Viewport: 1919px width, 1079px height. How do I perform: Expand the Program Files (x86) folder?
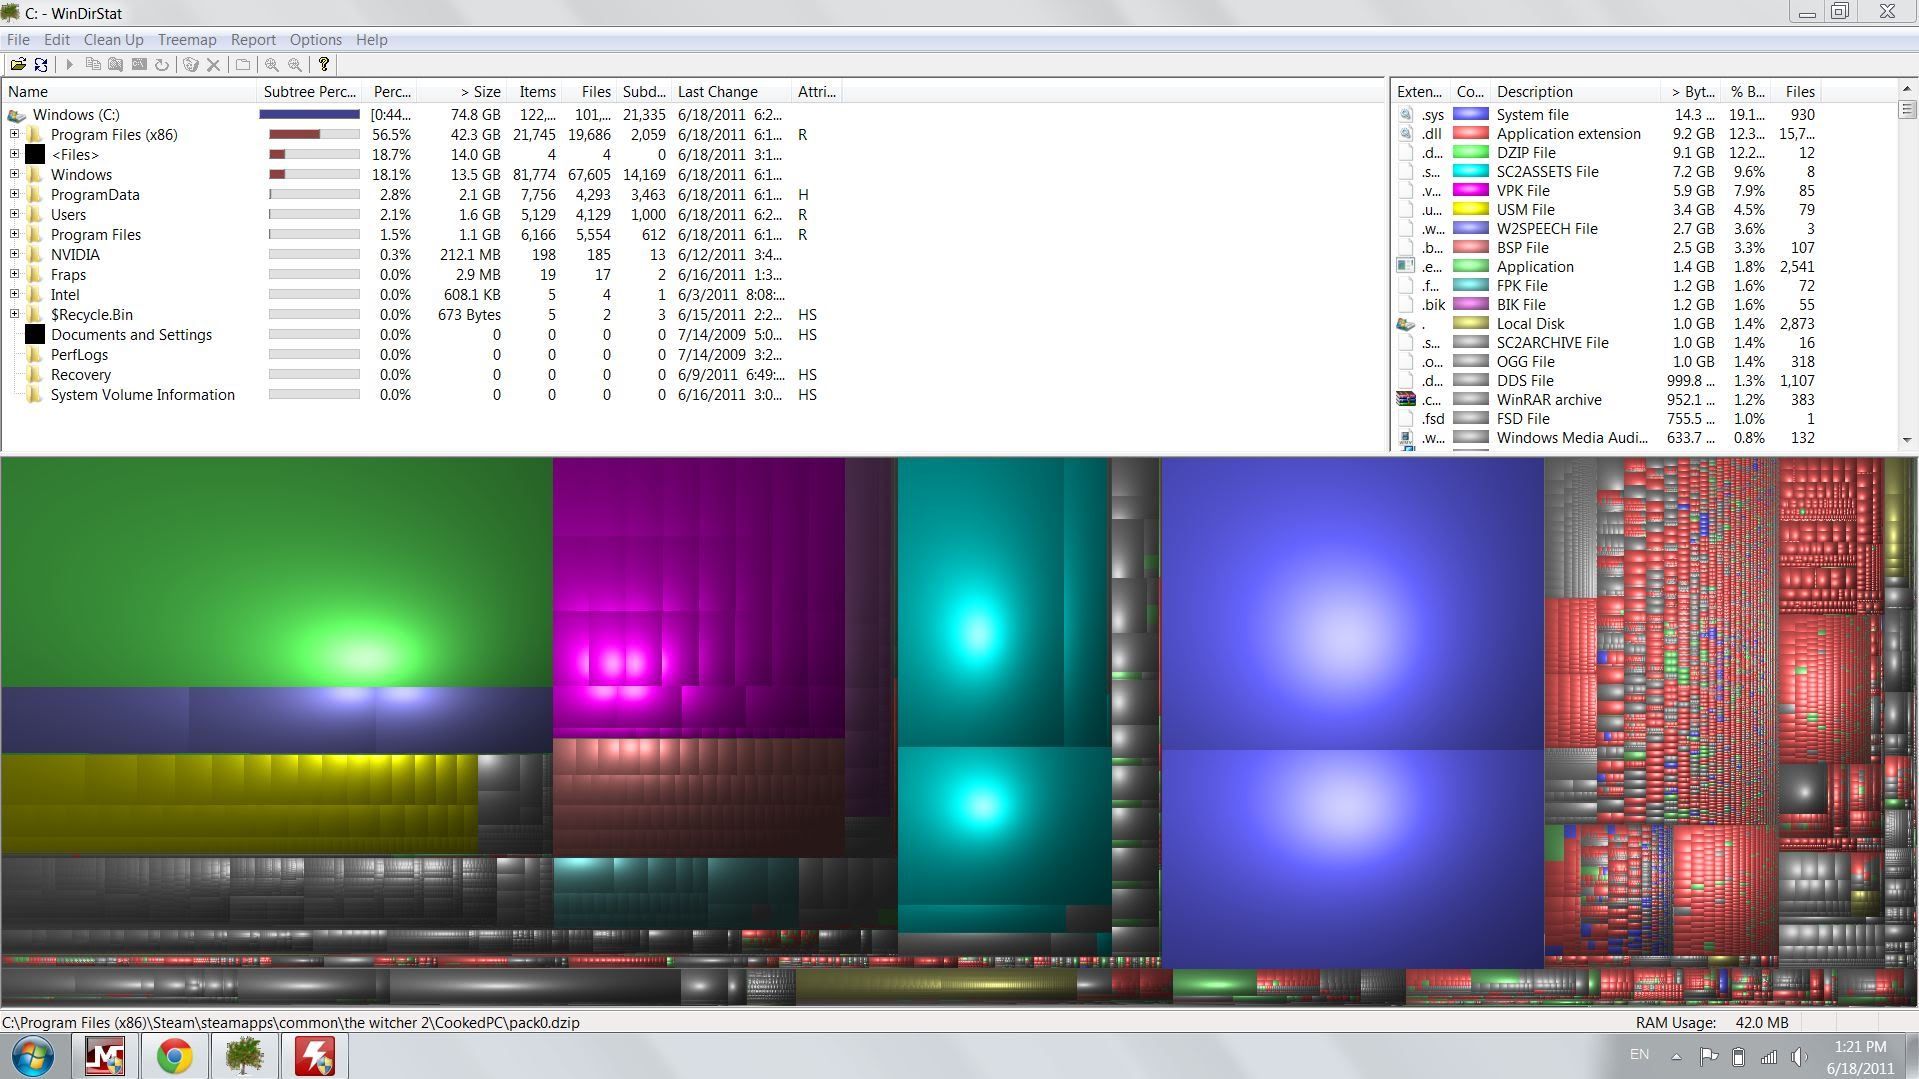point(15,134)
